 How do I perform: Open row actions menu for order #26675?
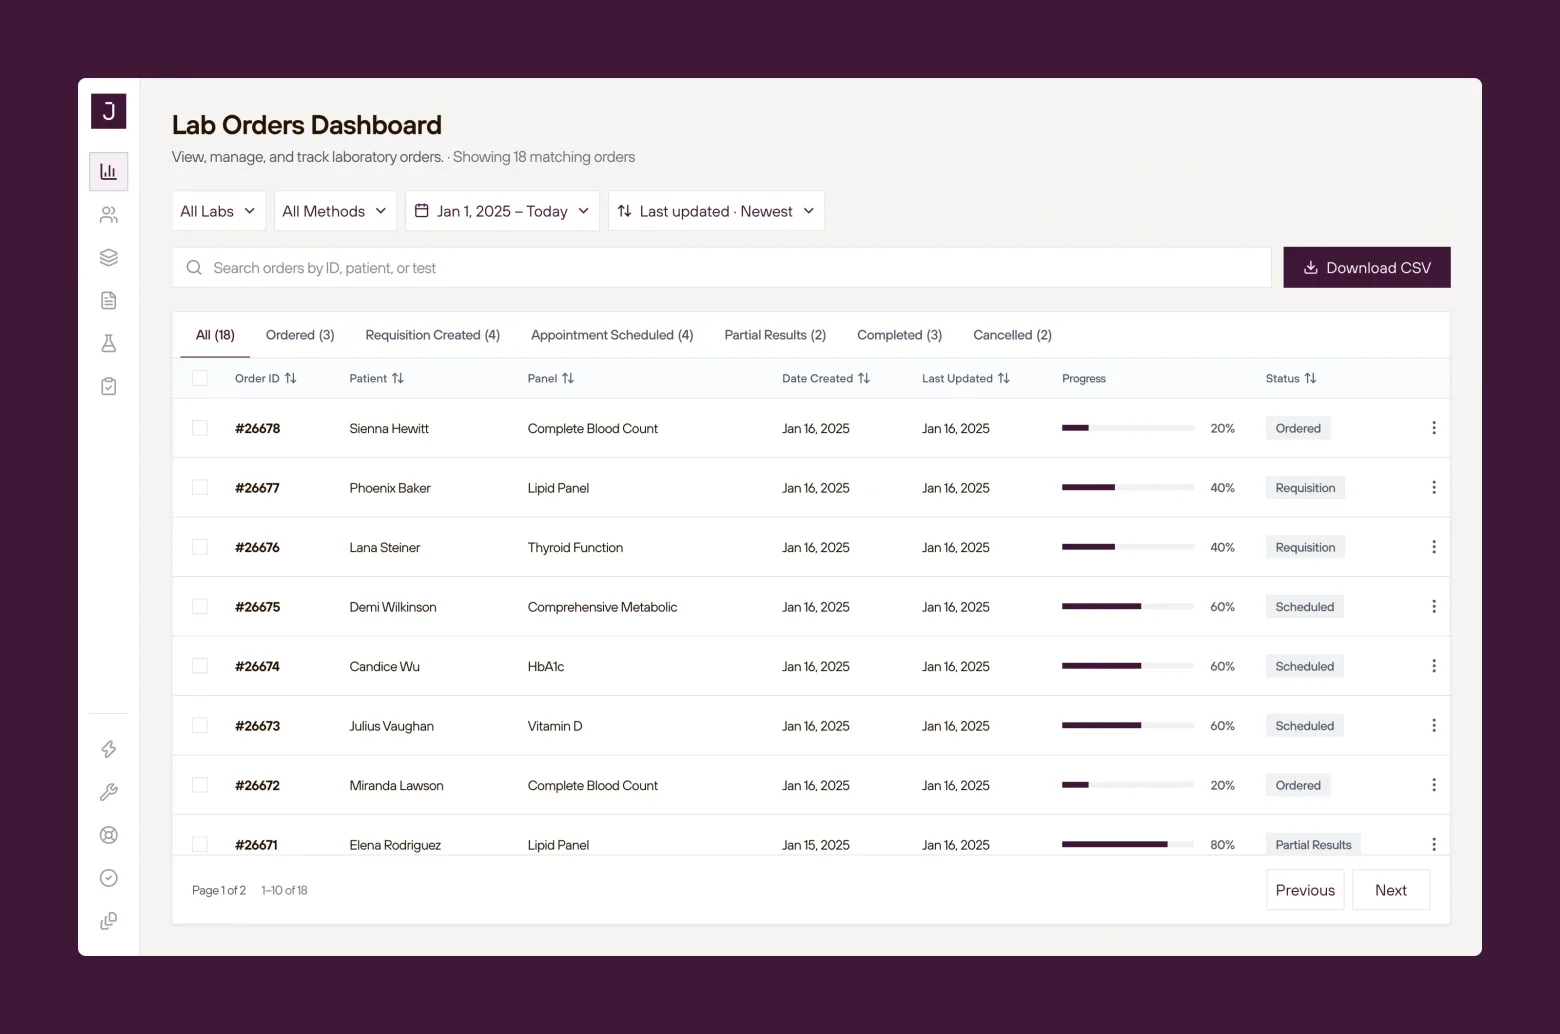(x=1434, y=607)
